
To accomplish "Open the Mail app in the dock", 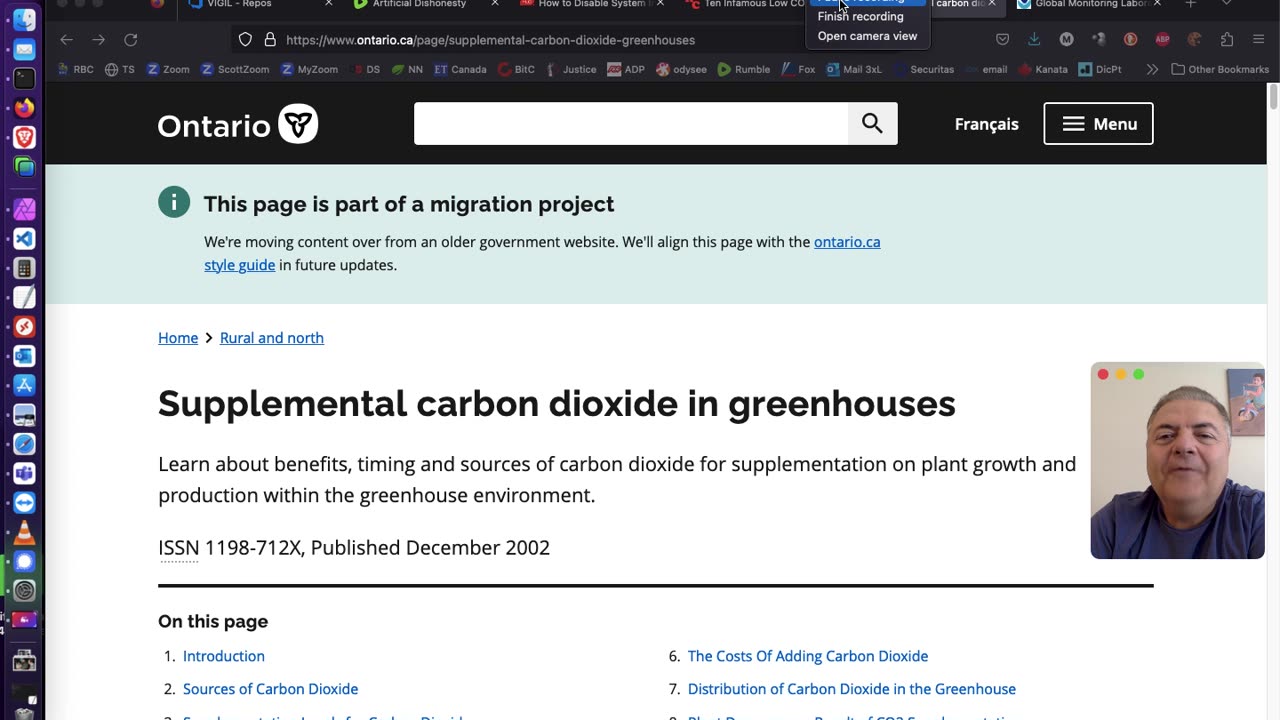I will 24,49.
